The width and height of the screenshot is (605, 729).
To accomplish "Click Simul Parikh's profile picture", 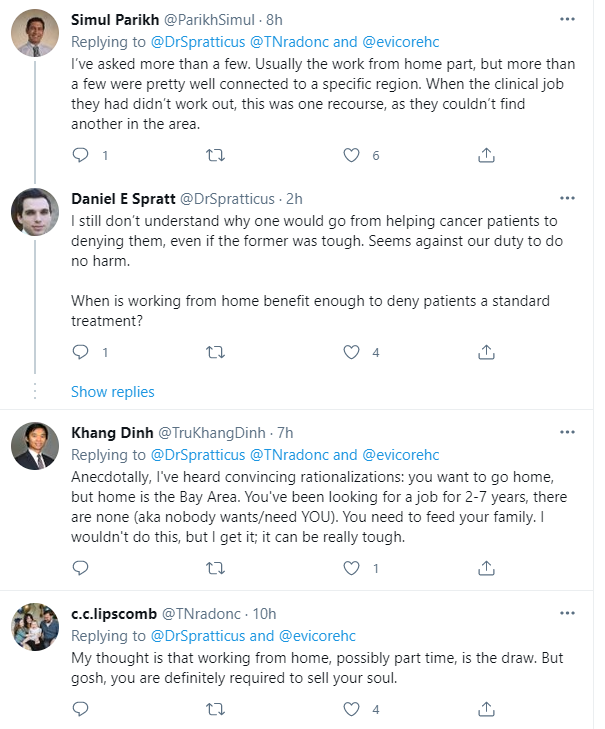I will pyautogui.click(x=35, y=39).
